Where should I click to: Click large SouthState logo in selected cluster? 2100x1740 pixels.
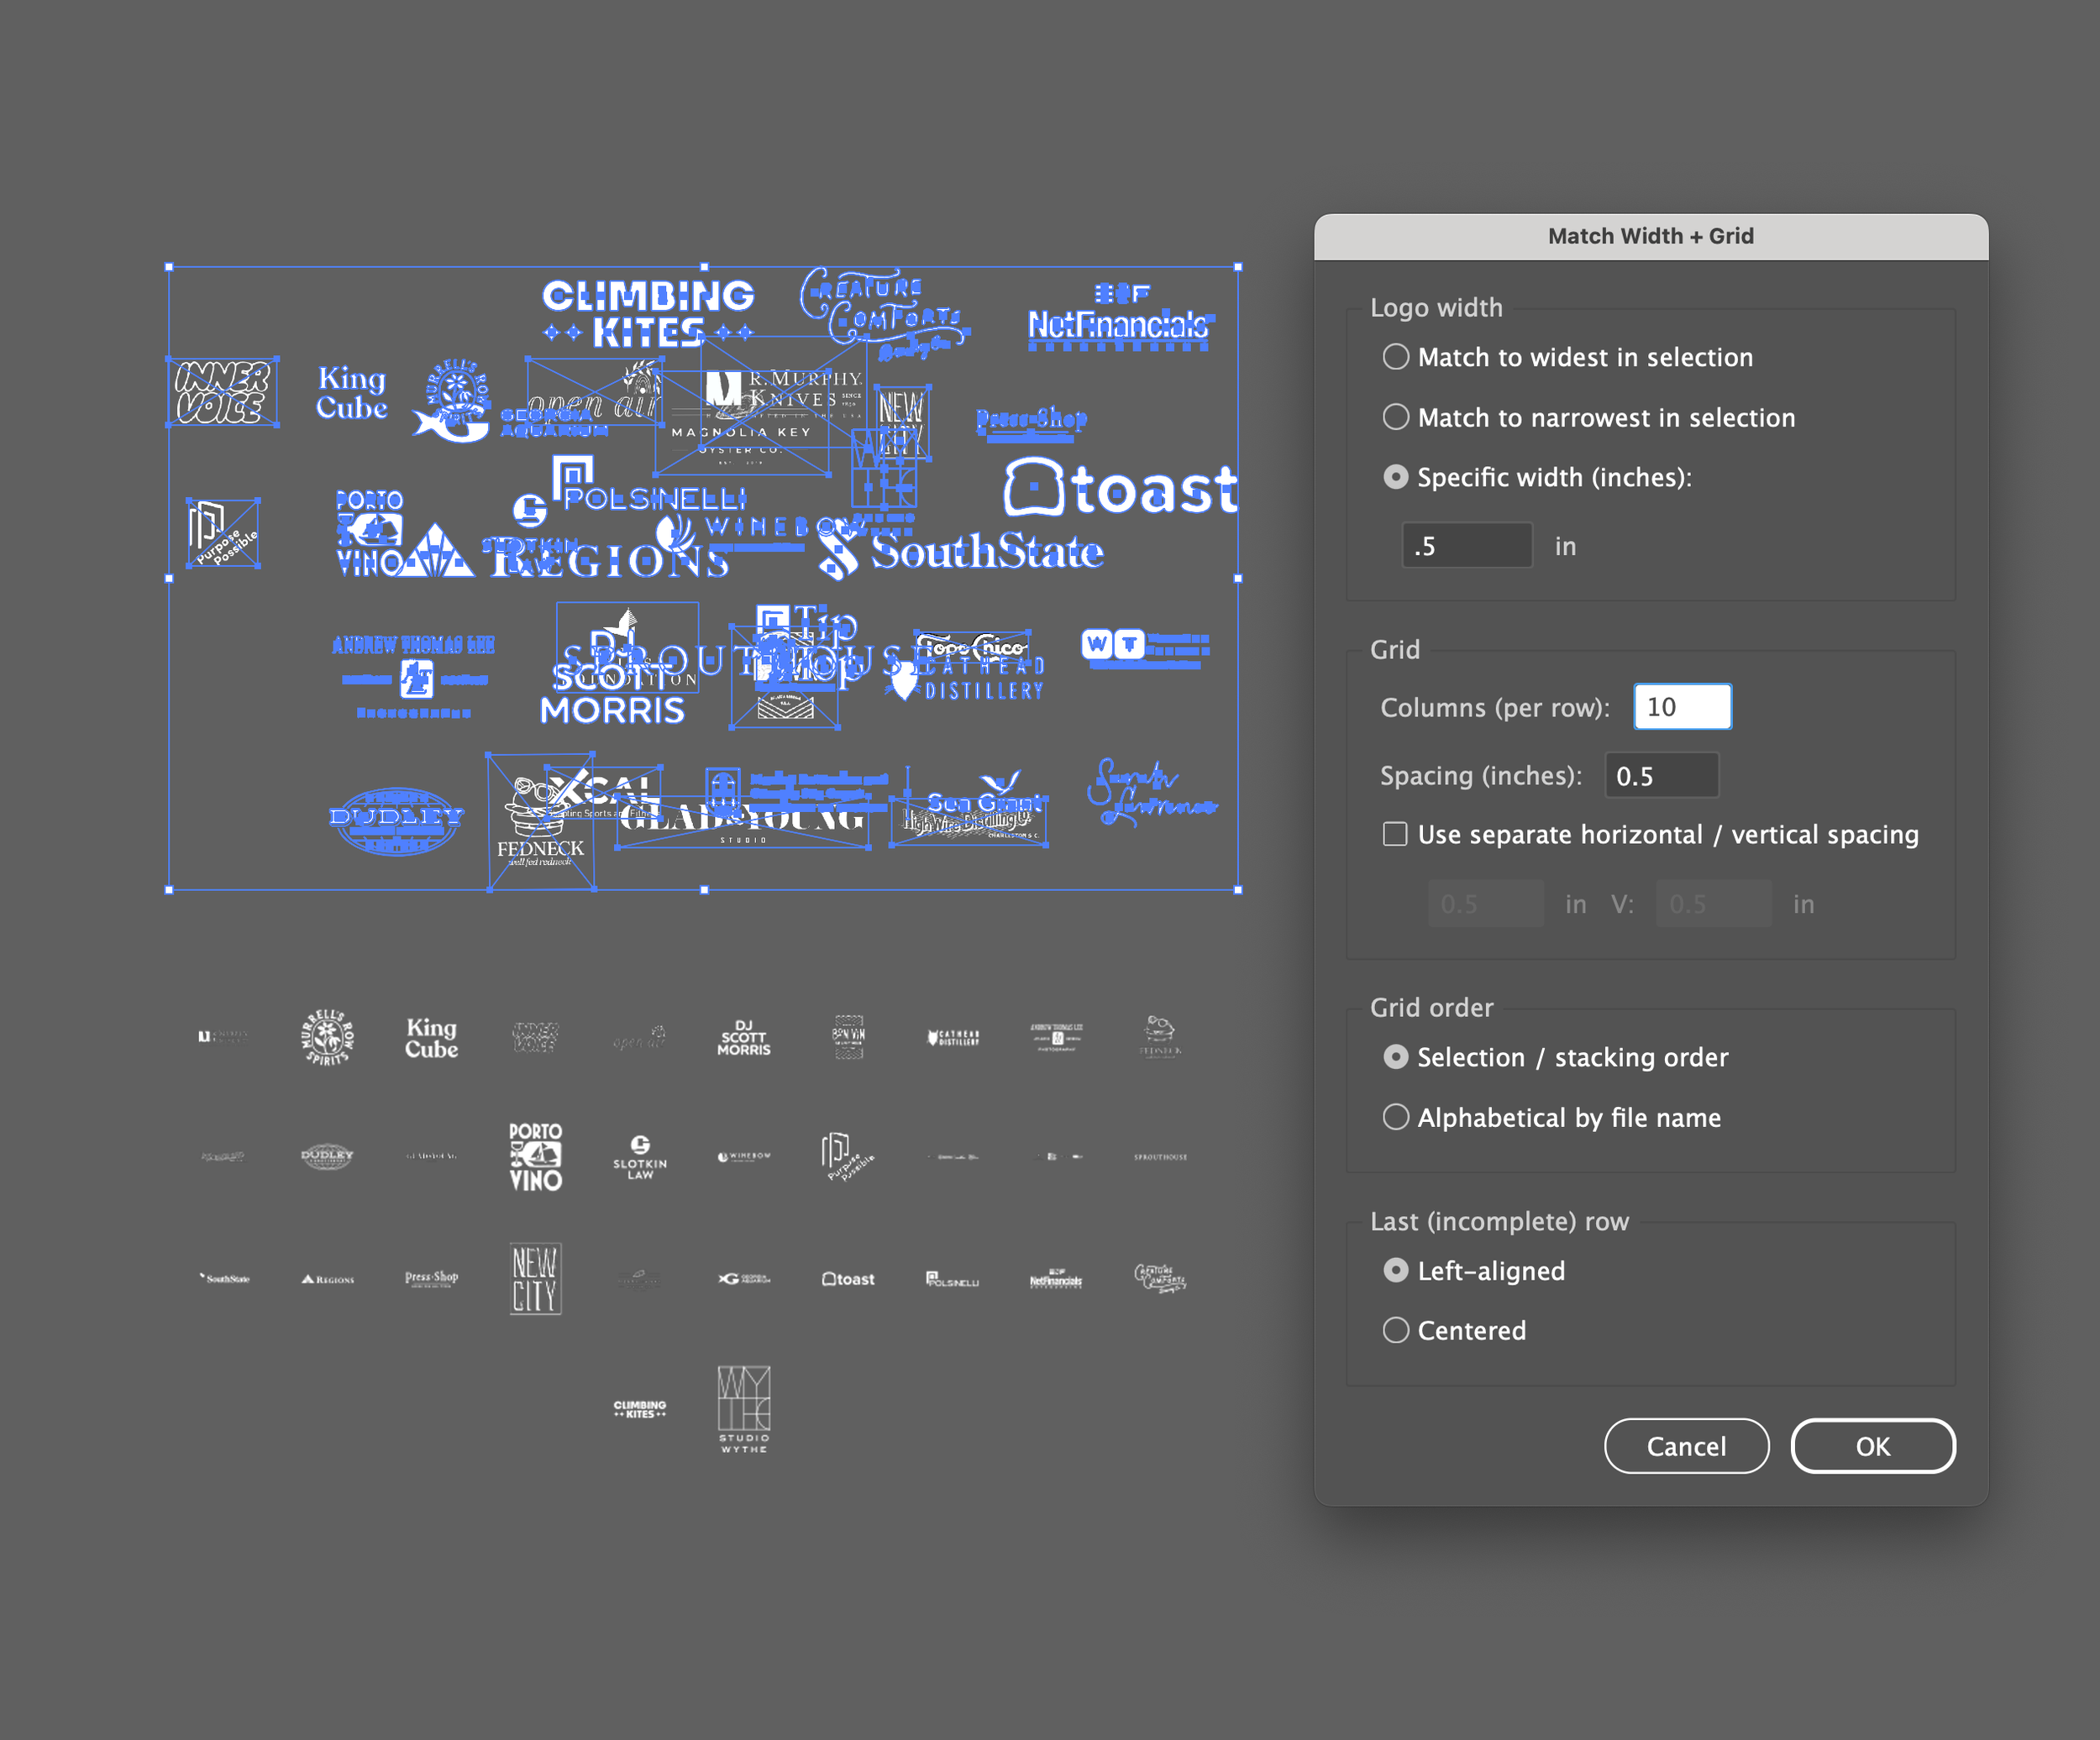pos(960,553)
